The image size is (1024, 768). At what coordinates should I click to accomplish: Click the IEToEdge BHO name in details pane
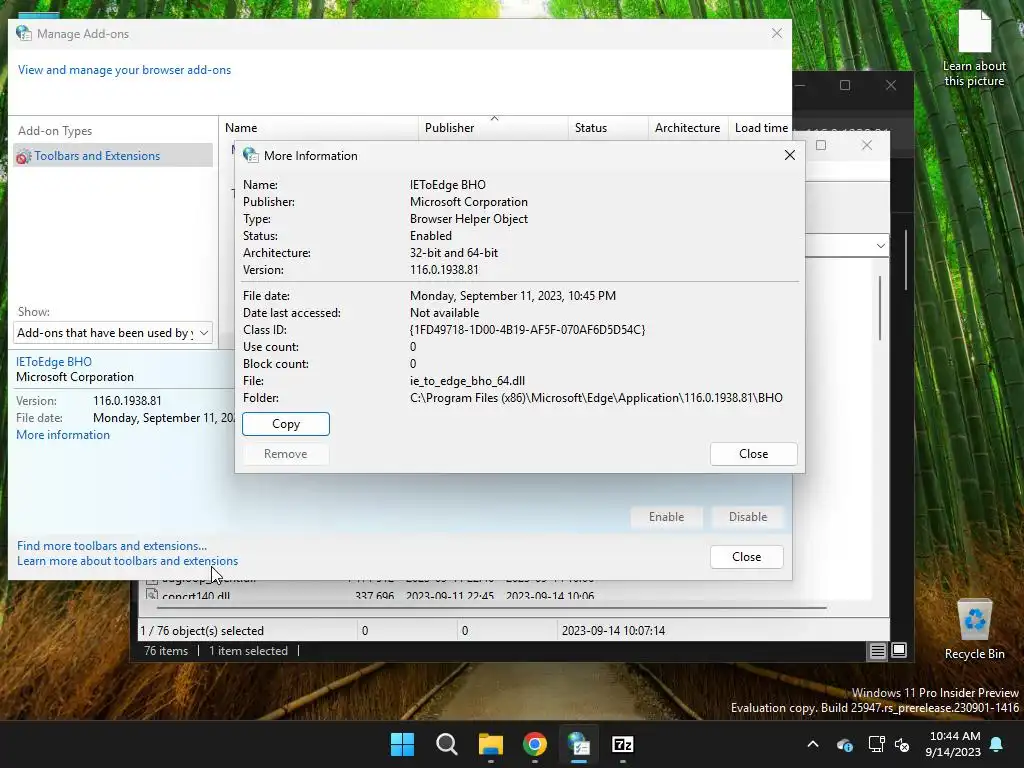coord(54,362)
